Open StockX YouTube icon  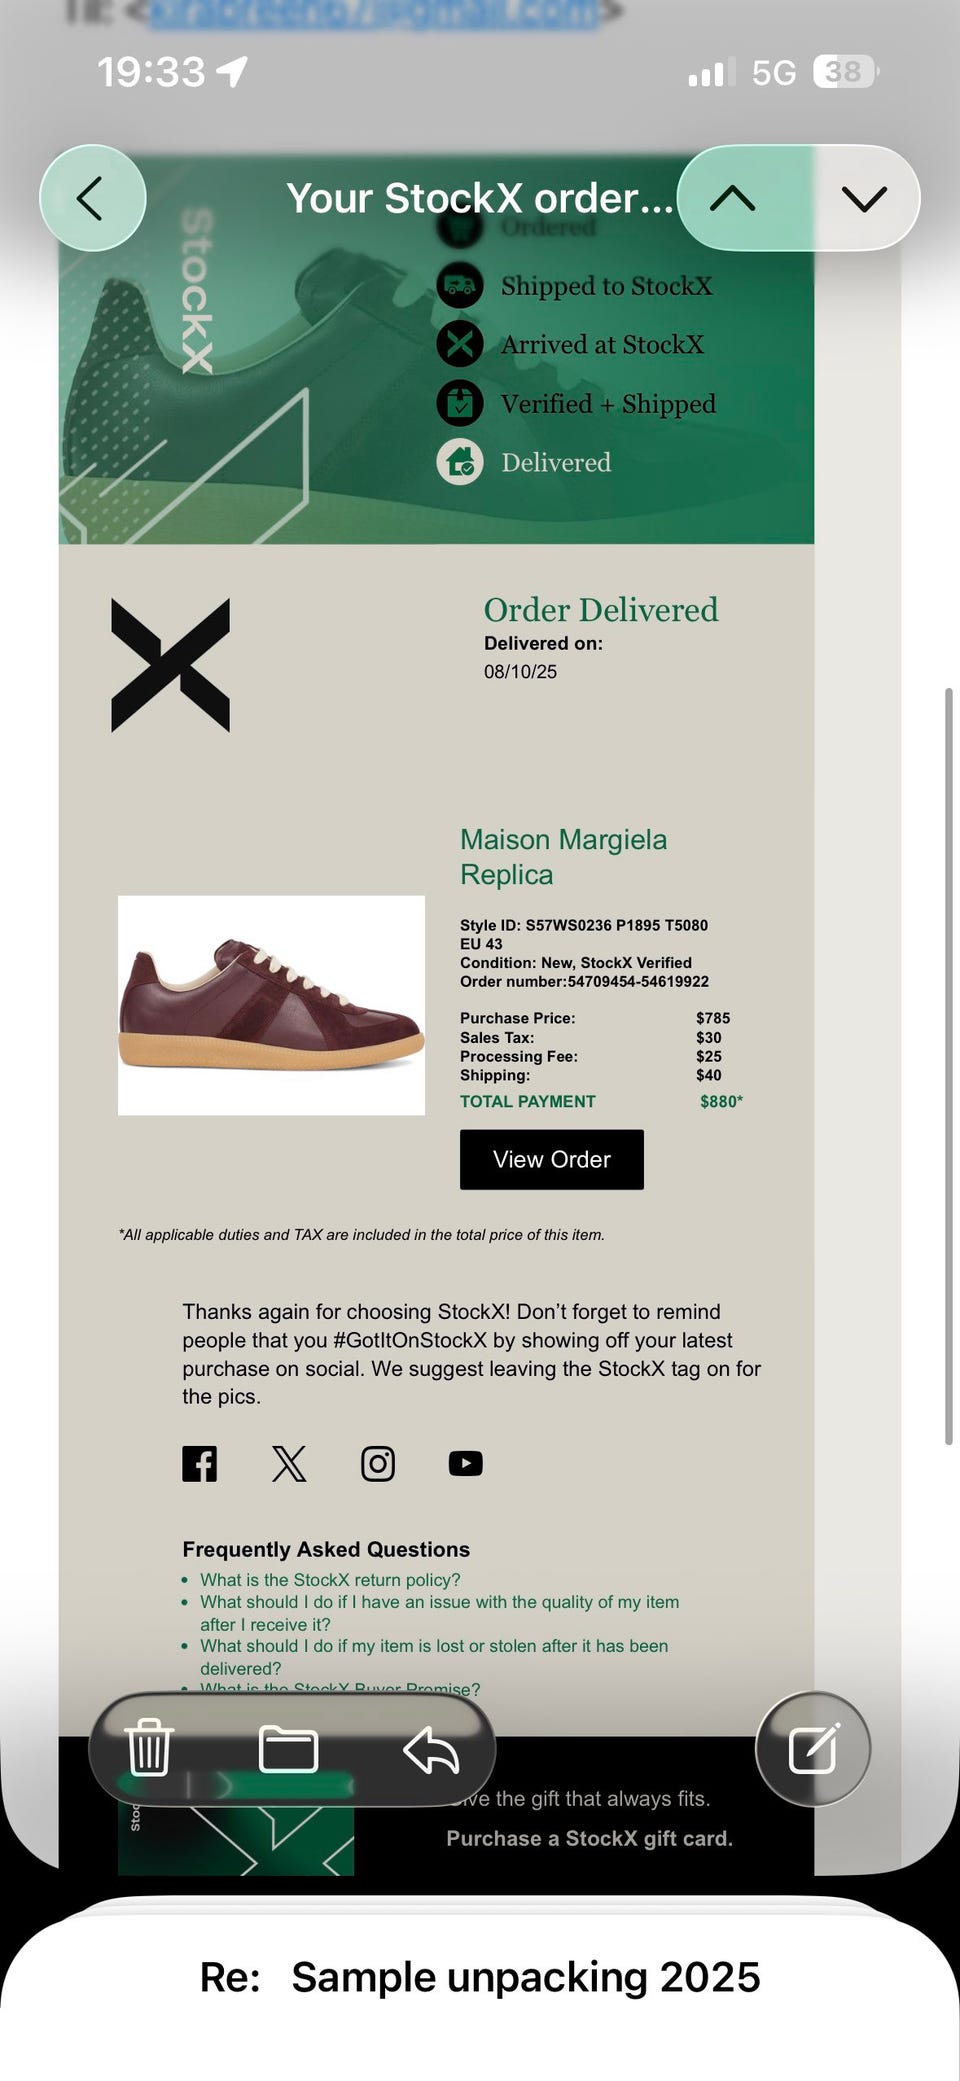(466, 1464)
